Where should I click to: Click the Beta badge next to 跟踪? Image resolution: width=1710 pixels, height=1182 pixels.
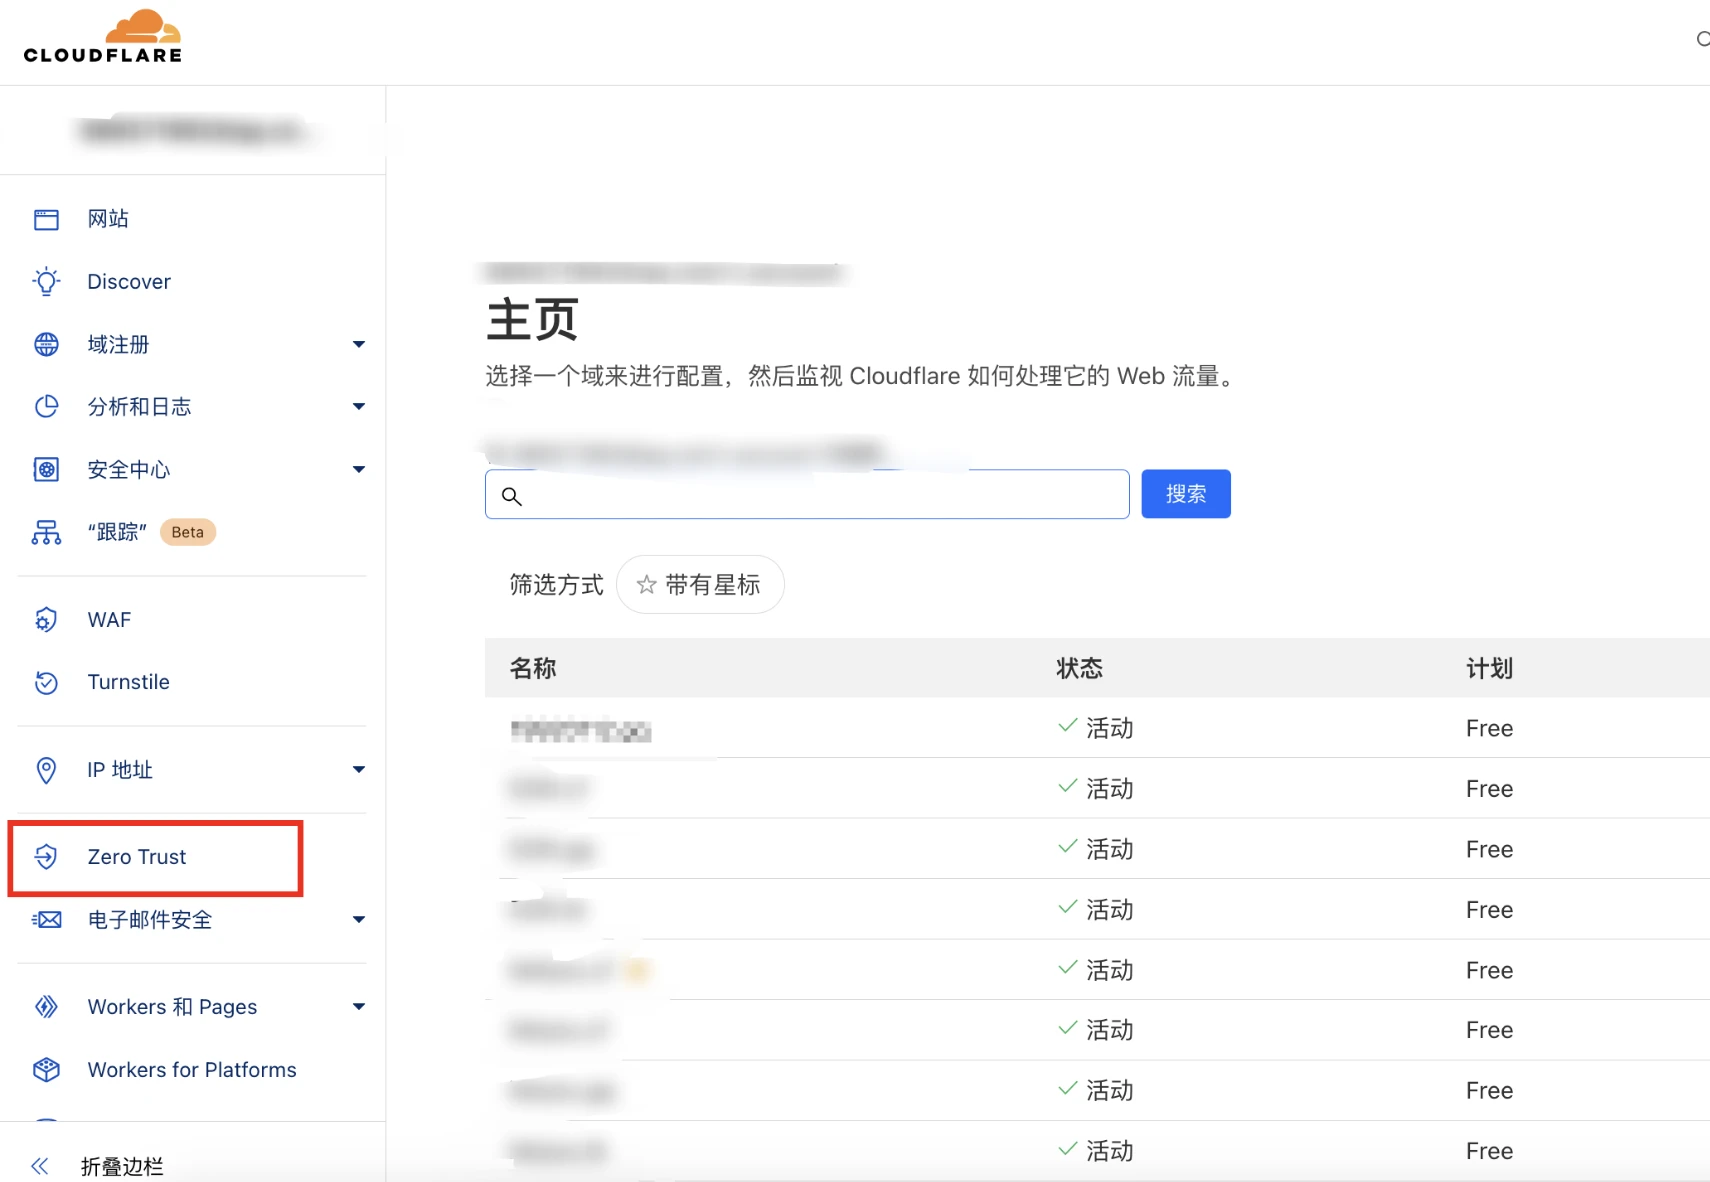188,532
